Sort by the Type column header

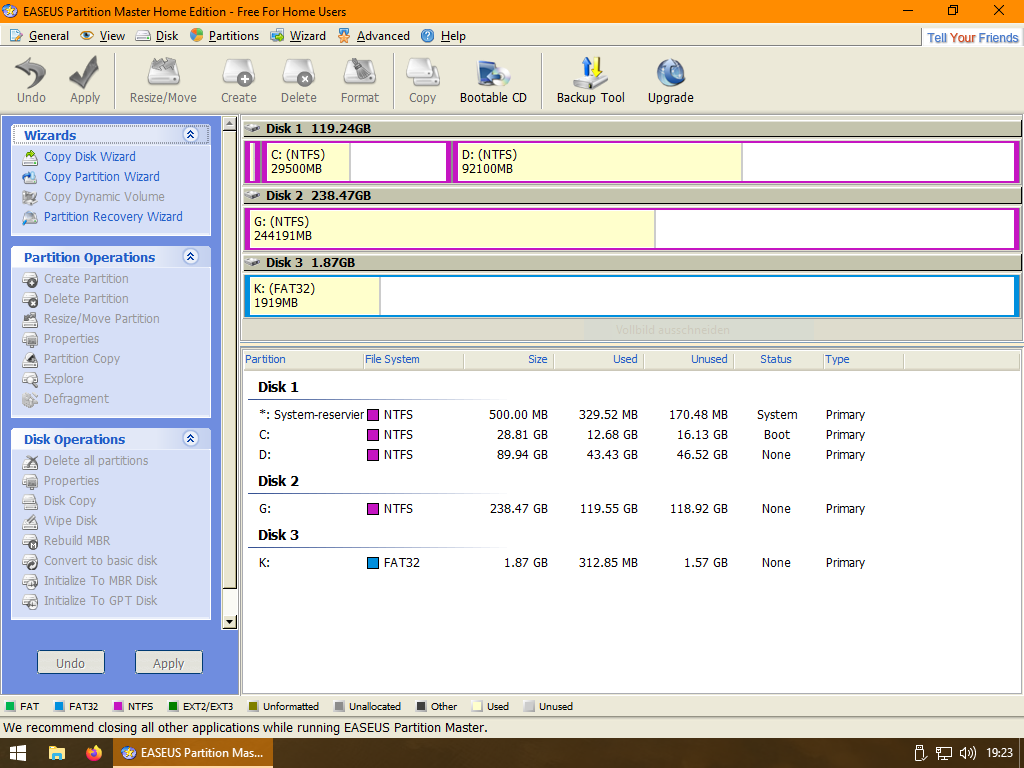(863, 359)
